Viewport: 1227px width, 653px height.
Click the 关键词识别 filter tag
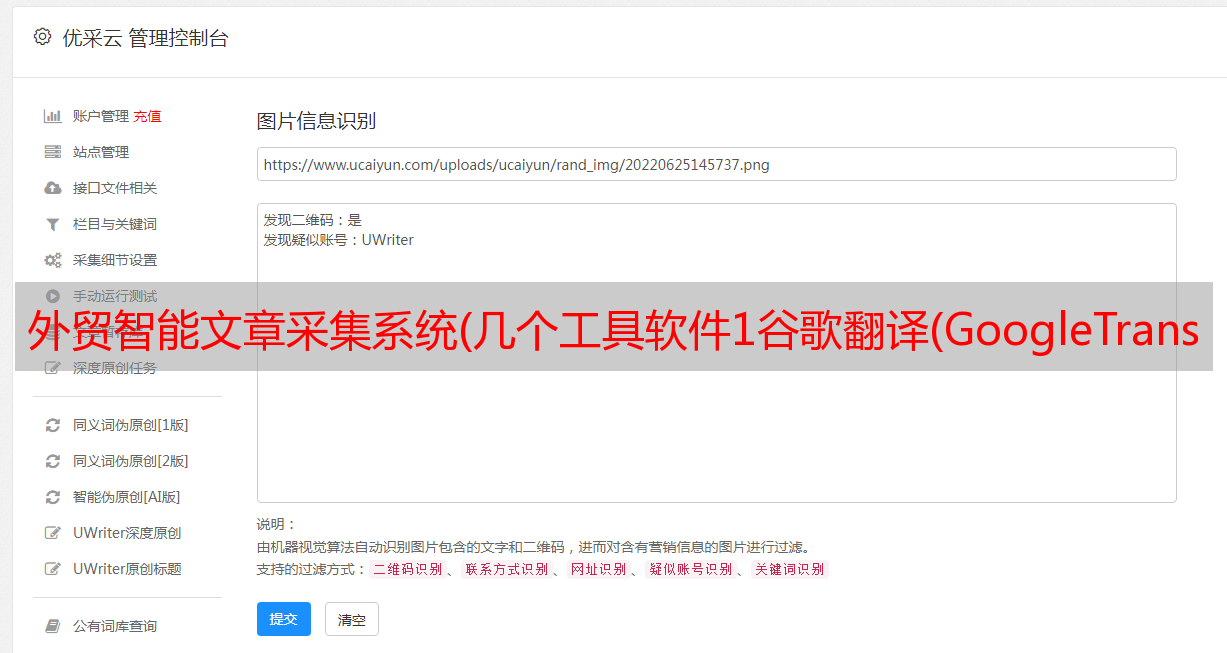point(790,569)
